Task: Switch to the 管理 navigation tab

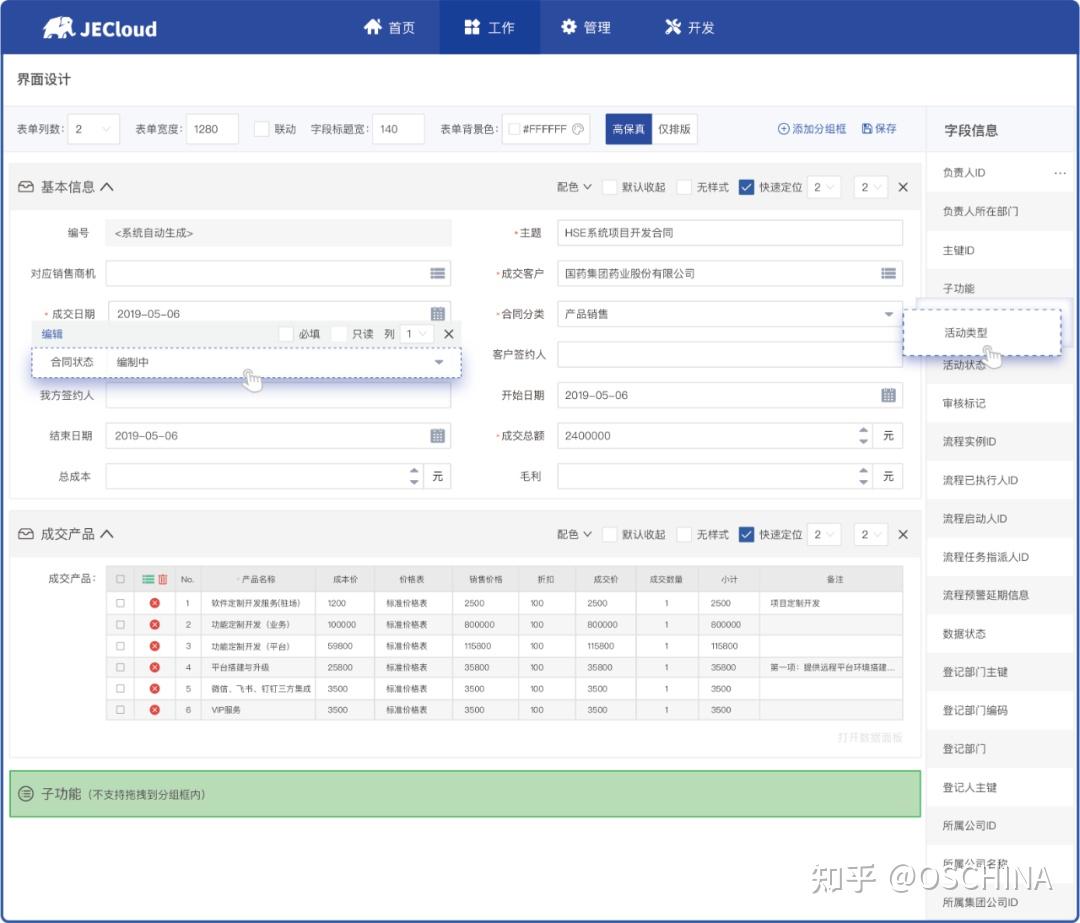Action: (x=586, y=28)
